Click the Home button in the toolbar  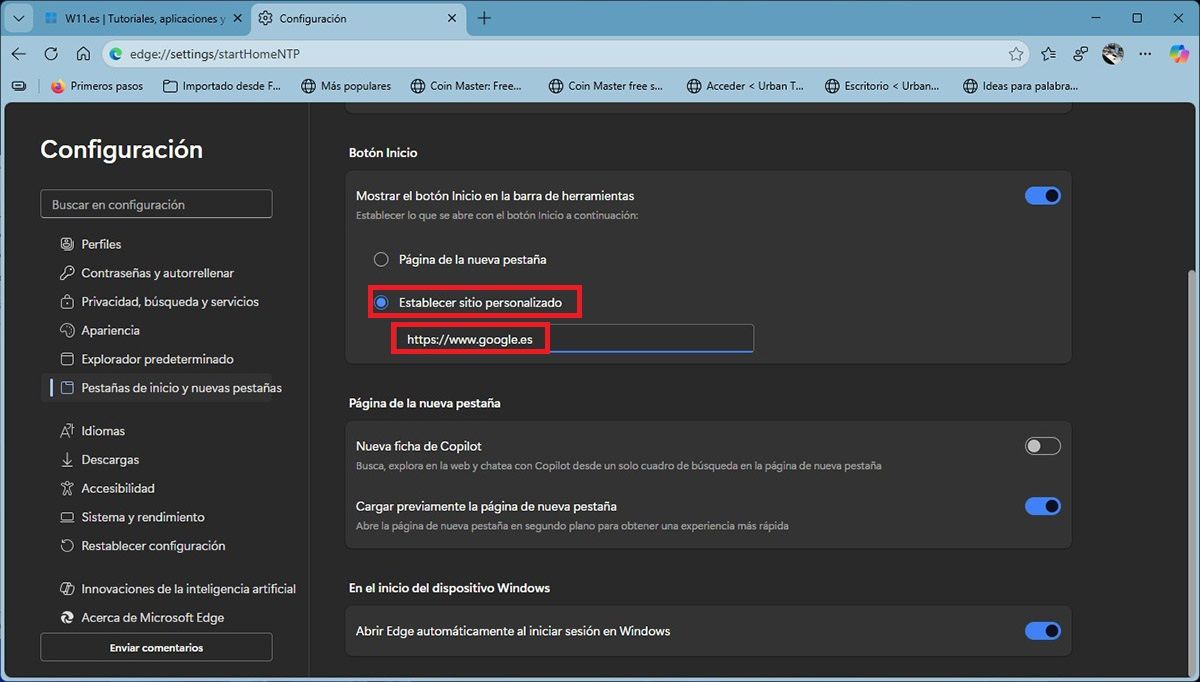(83, 54)
